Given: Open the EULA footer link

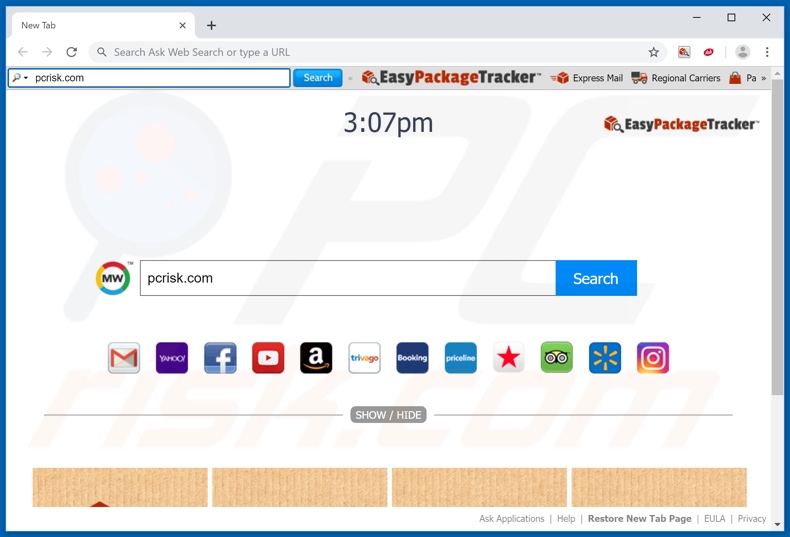Looking at the screenshot, I should (x=714, y=518).
